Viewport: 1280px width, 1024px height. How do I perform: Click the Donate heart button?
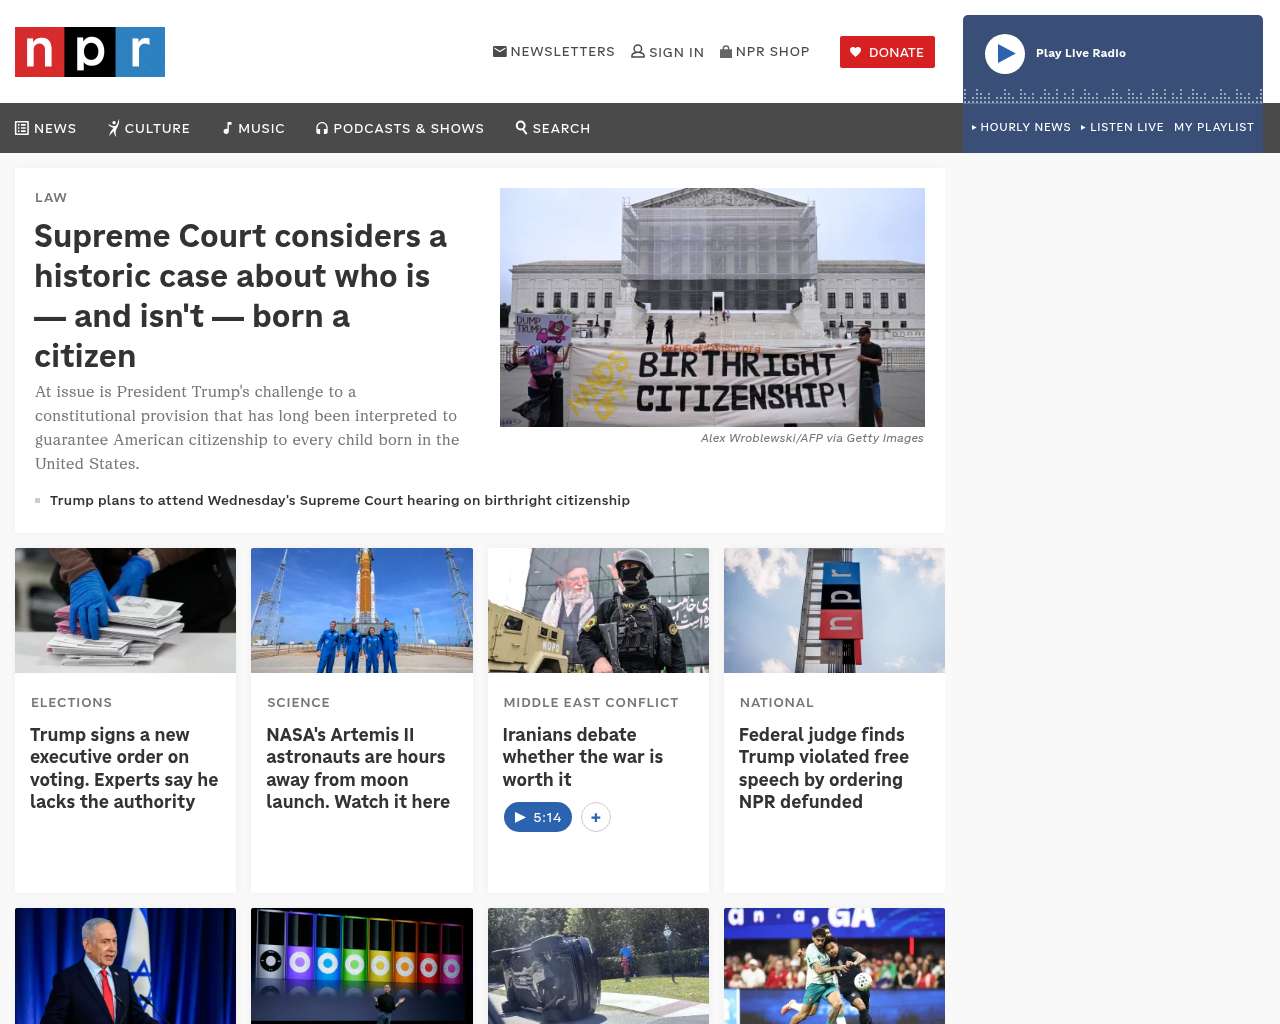[887, 52]
